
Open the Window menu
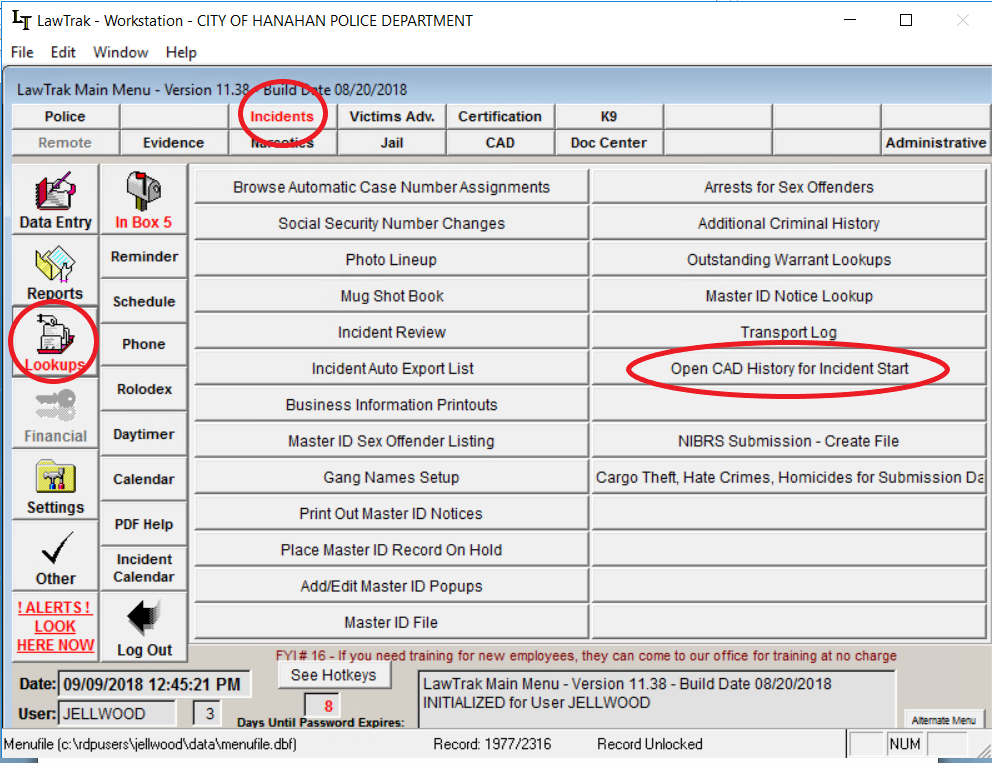(x=120, y=53)
